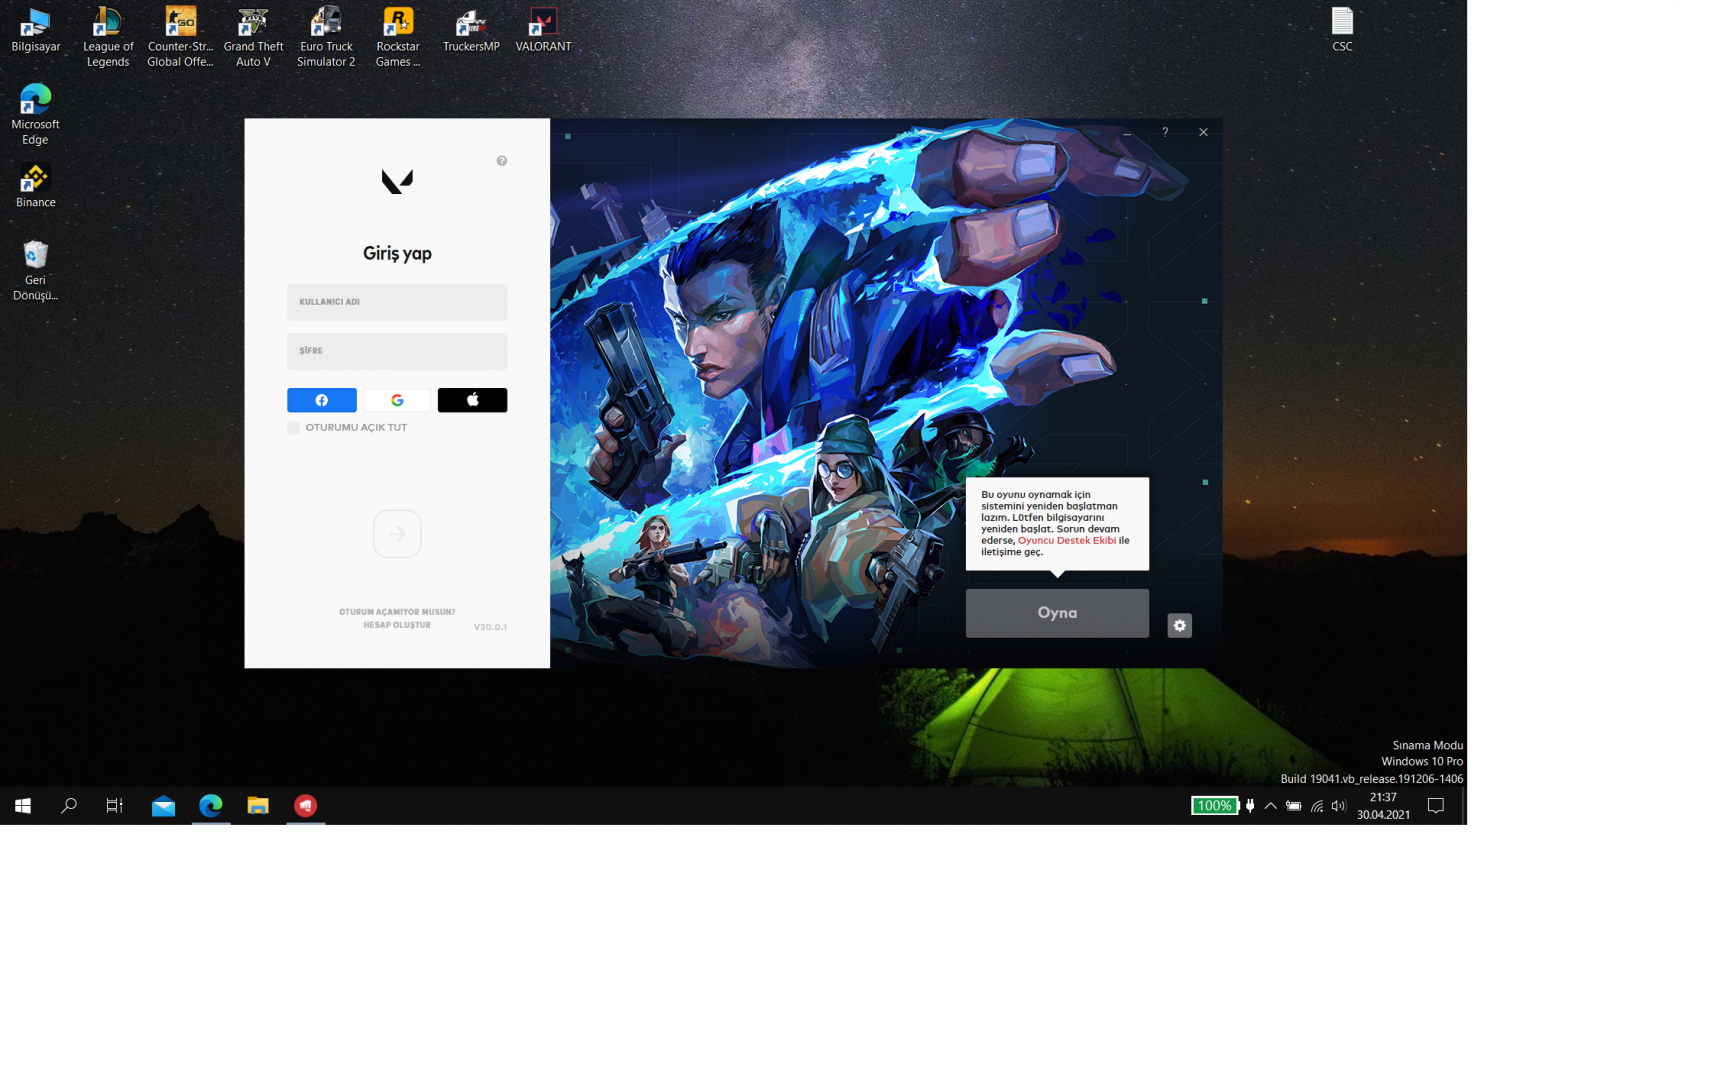Open the launcher settings gear
Viewport: 1727px width, 1080px height.
point(1179,625)
